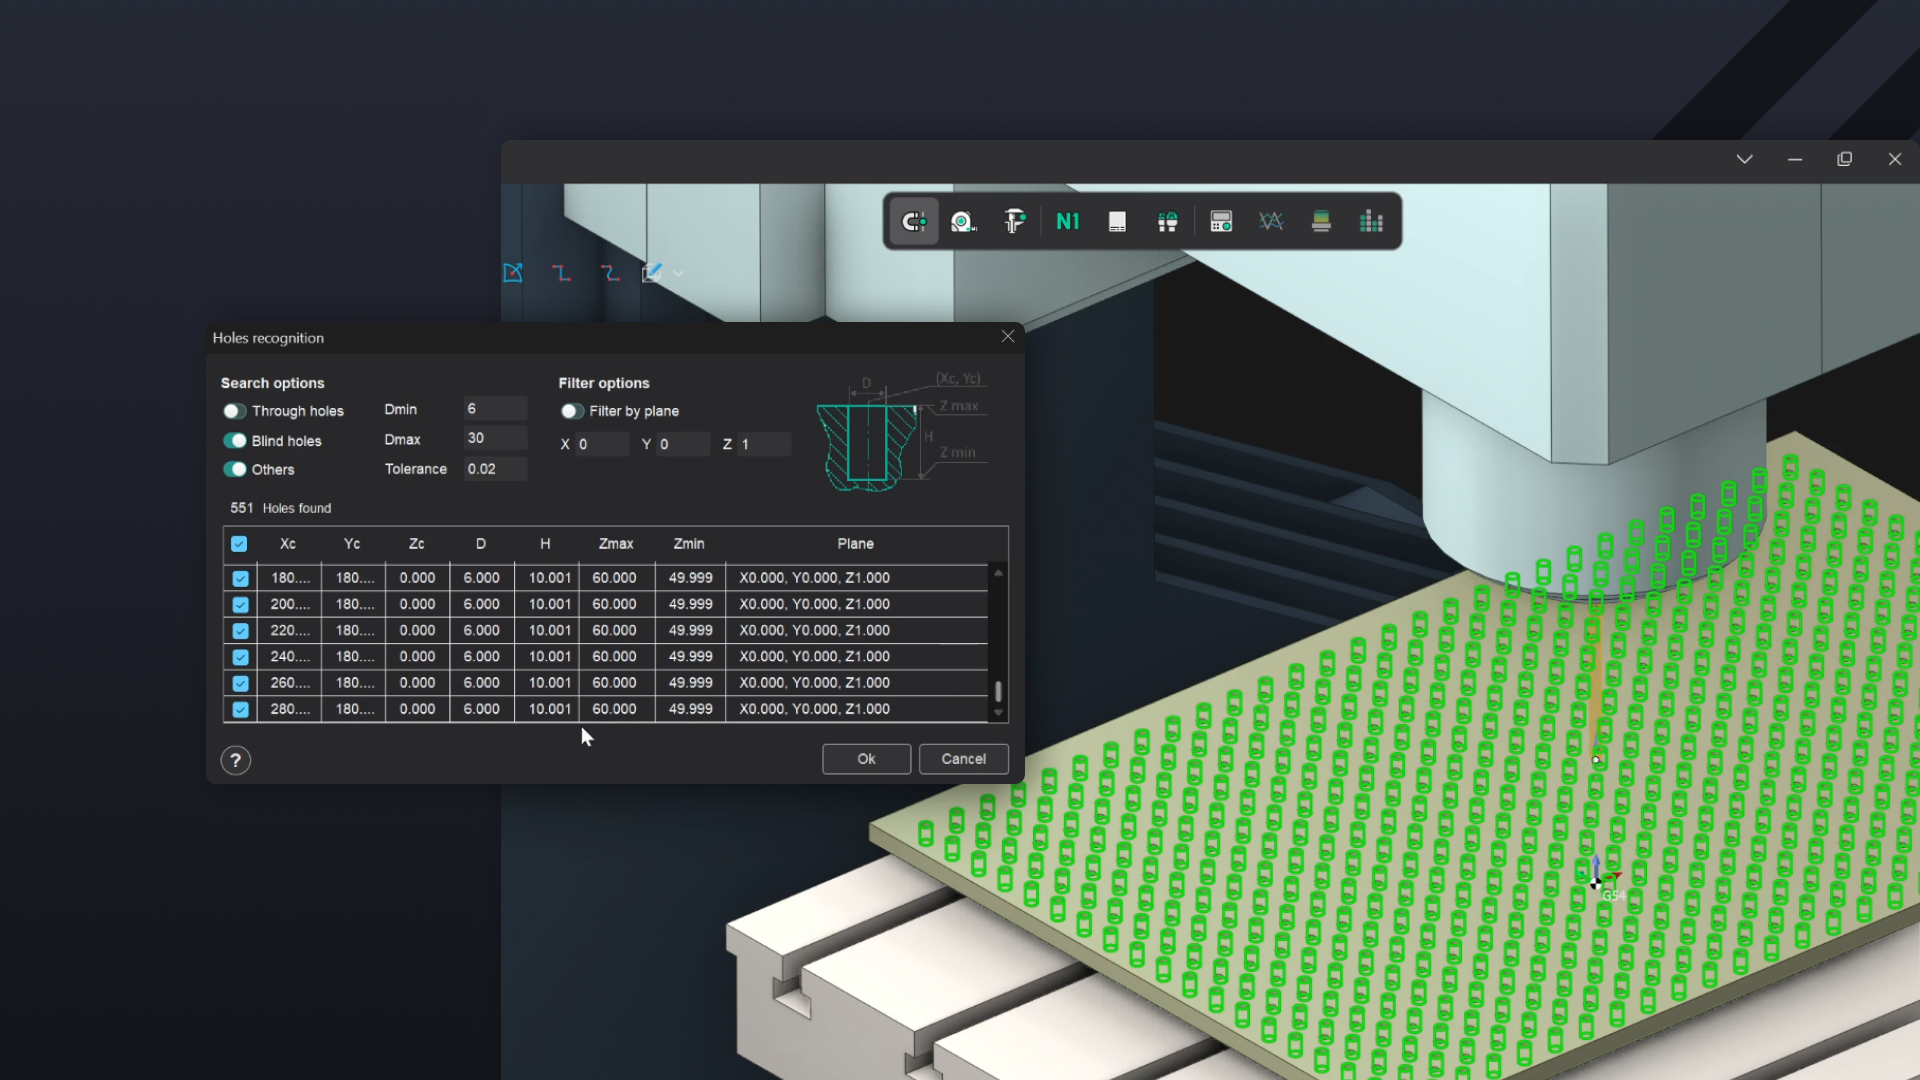Screen dimensions: 1920x1080
Task: Click the Holes recognition help icon
Action: point(236,760)
